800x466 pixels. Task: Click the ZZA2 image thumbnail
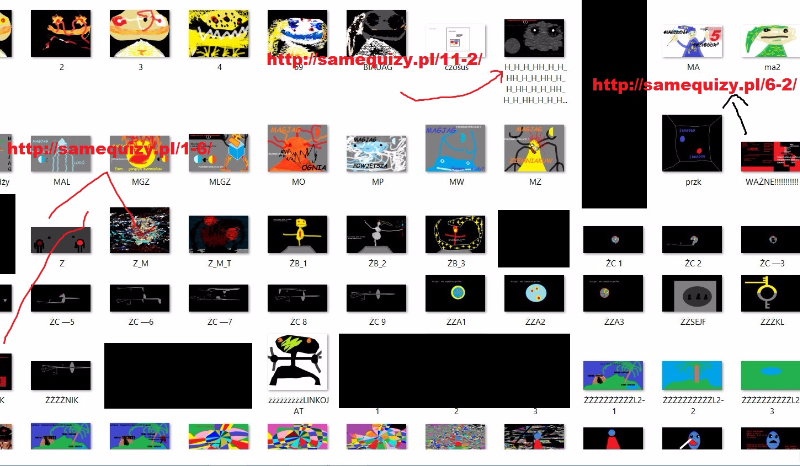[535, 294]
